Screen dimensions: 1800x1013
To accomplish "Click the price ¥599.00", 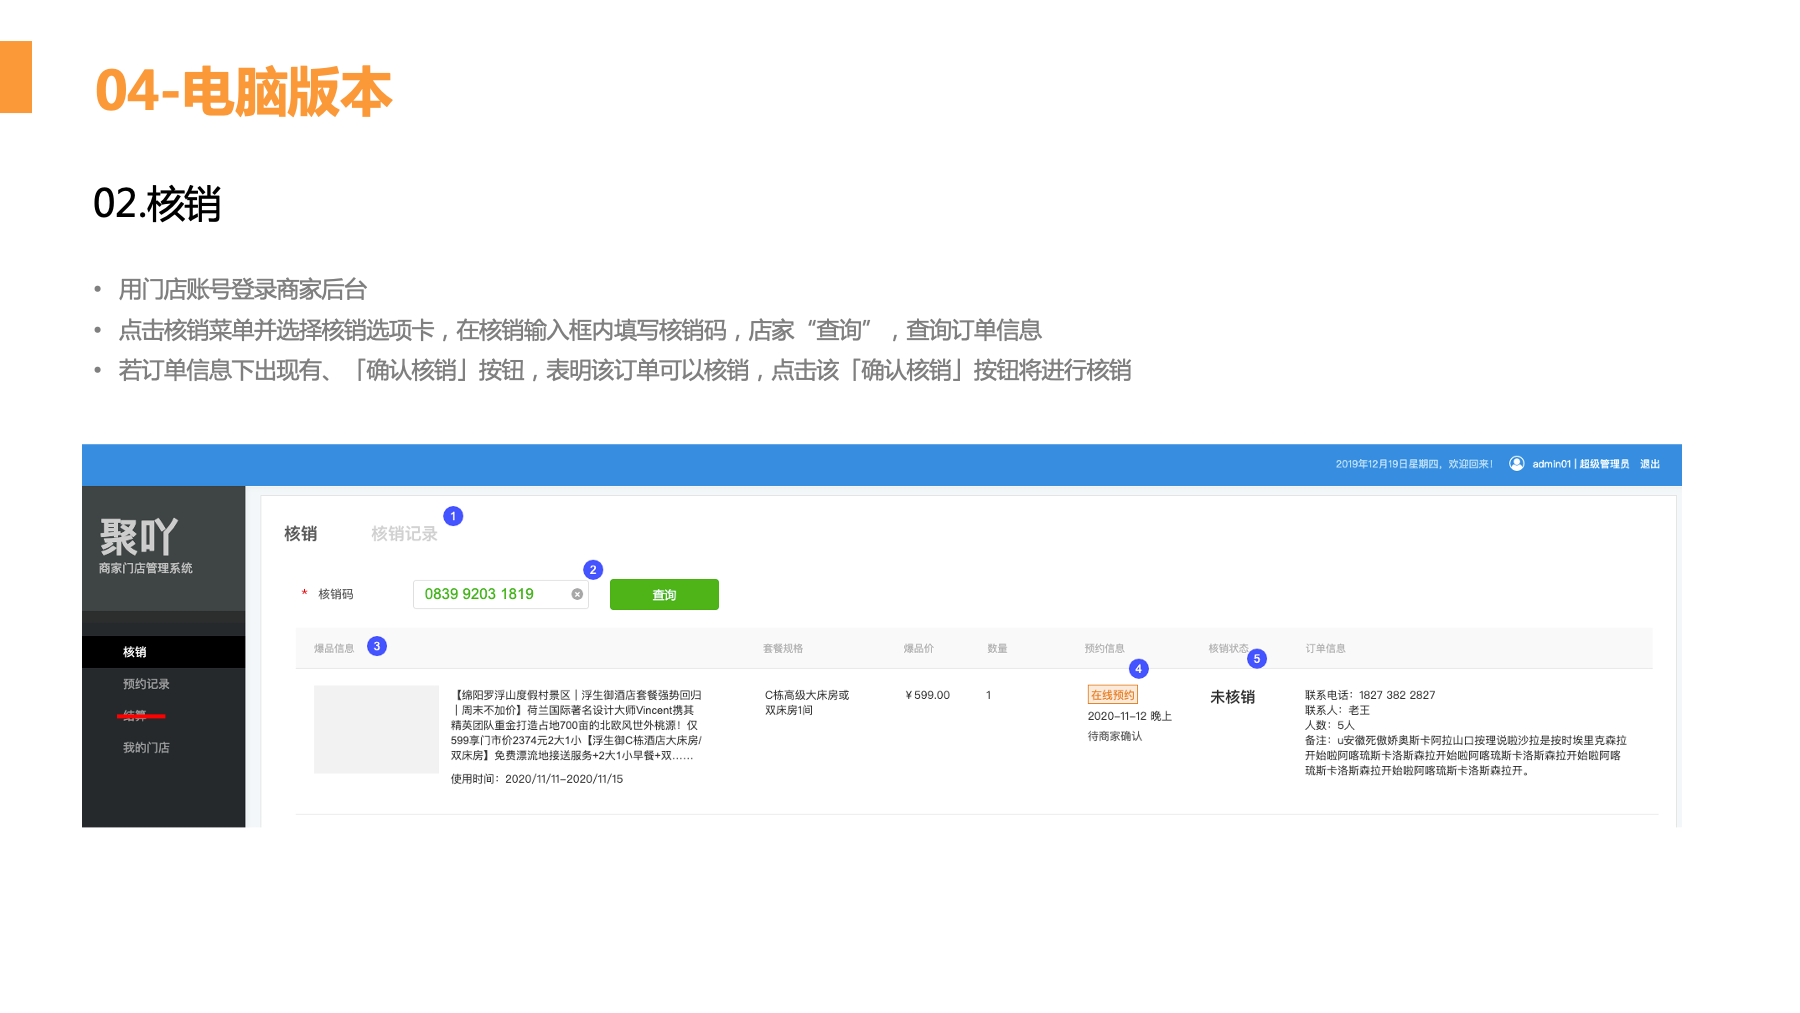I will click(x=927, y=695).
